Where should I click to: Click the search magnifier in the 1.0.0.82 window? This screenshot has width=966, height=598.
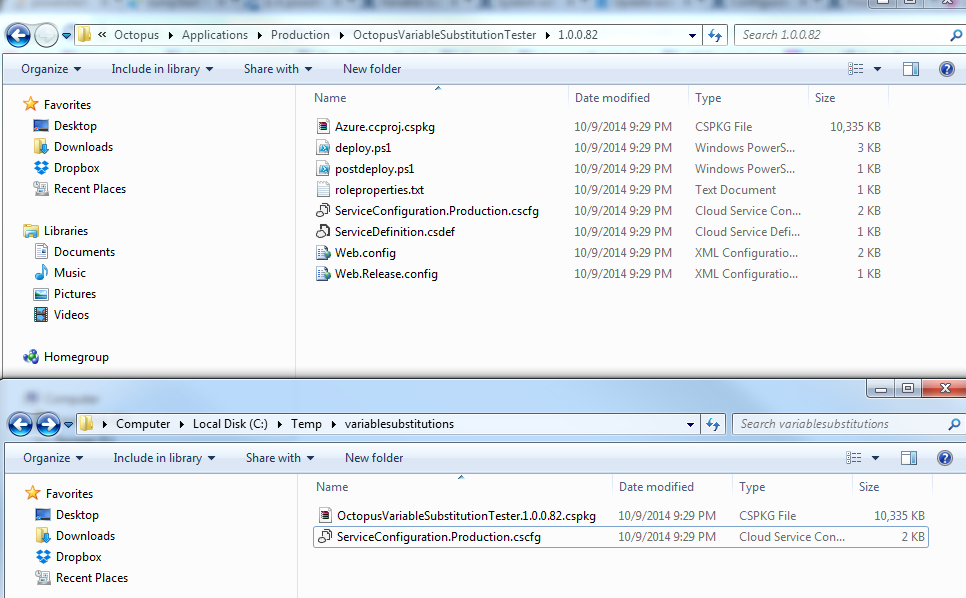coord(956,35)
